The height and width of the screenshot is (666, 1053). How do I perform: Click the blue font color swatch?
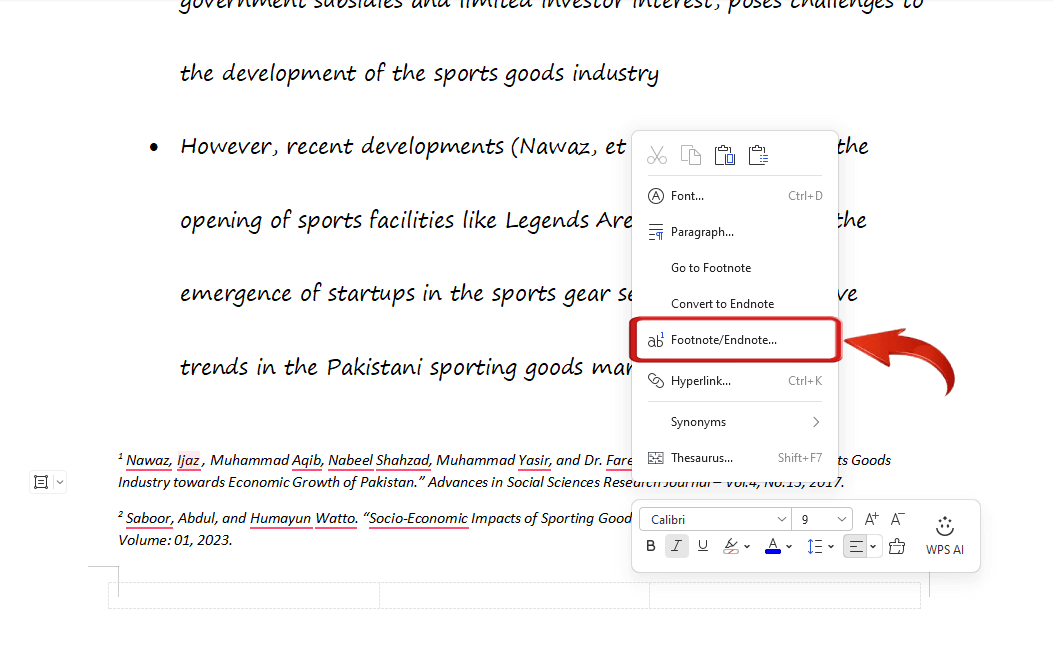click(x=772, y=546)
